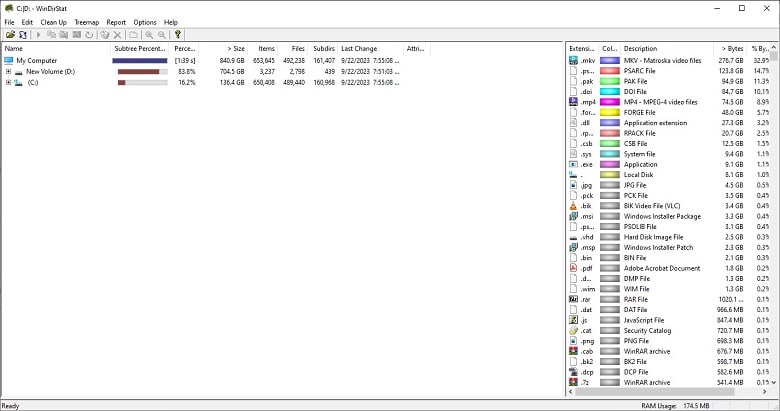Click the extension list vertical scrollbar
This screenshot has width=780, height=411.
(x=774, y=214)
